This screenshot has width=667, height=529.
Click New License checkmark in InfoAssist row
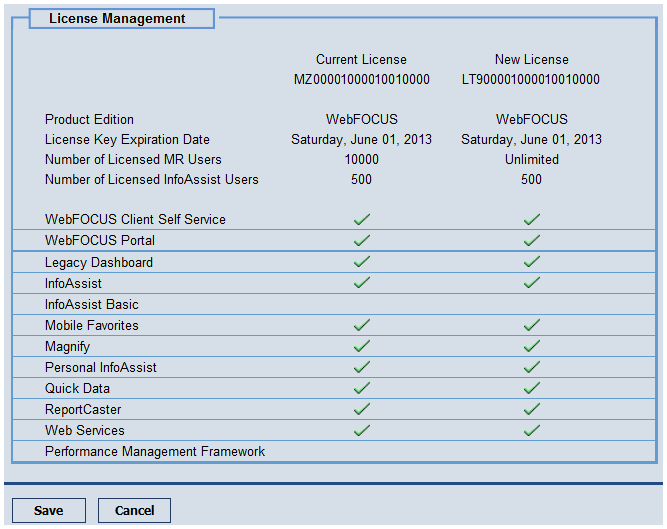(x=532, y=282)
